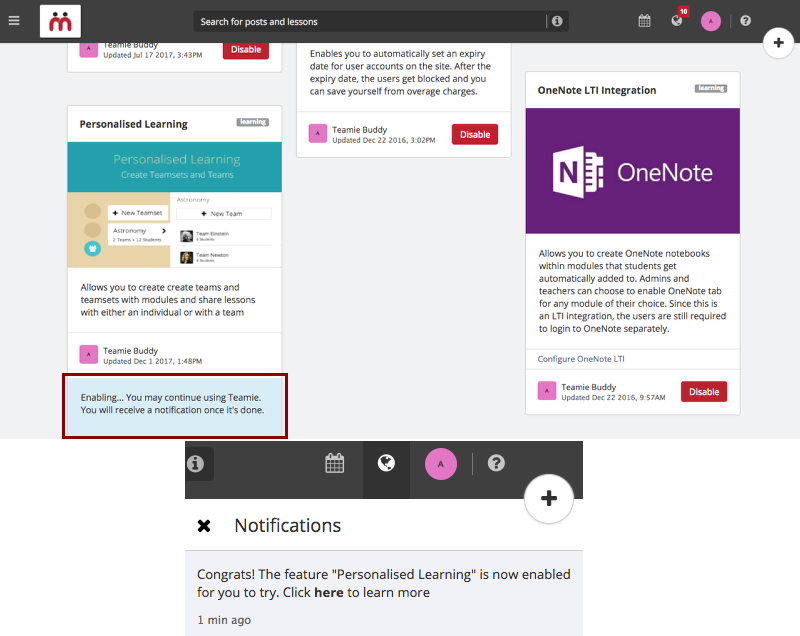The width and height of the screenshot is (800, 636).
Task: Click the '1 min ago' timestamp
Action: tap(224, 620)
